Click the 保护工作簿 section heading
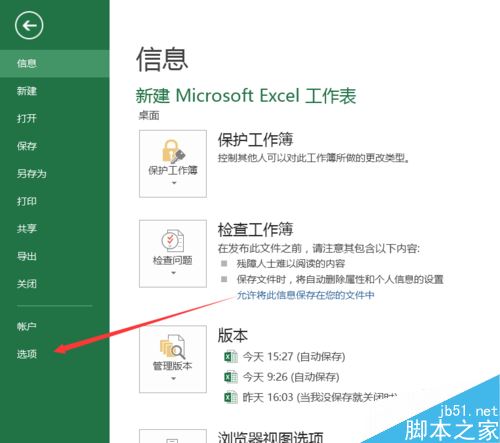The image size is (500, 443). [255, 139]
